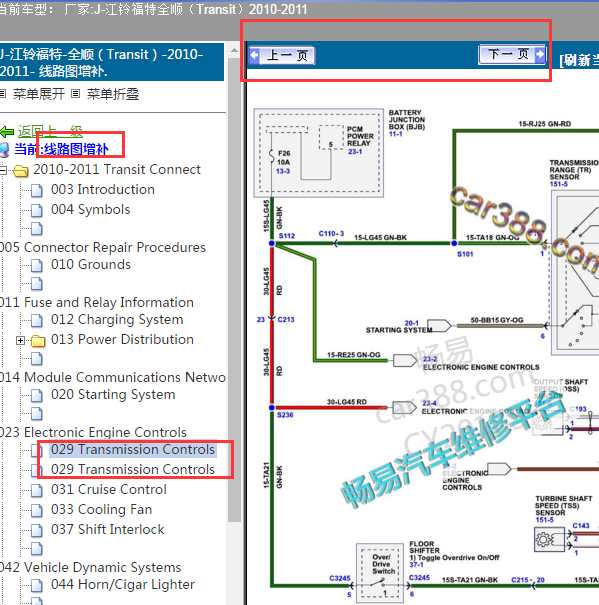
Task: Click the 23-2 Electronic Engine Controls reference
Action: pyautogui.click(x=430, y=359)
